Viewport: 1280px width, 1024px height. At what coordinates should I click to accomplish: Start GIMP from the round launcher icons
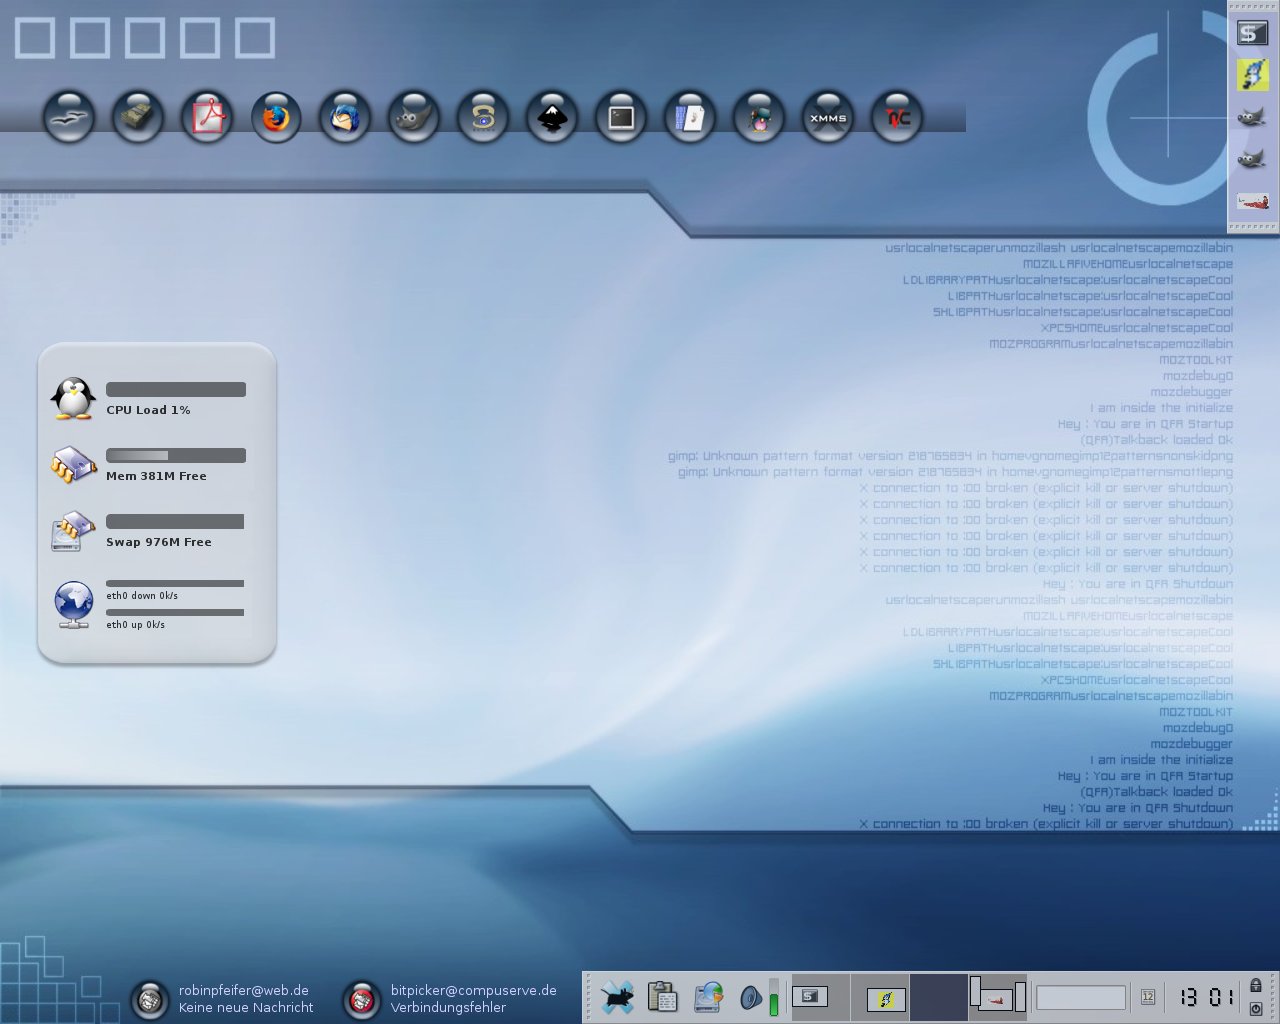pyautogui.click(x=413, y=118)
